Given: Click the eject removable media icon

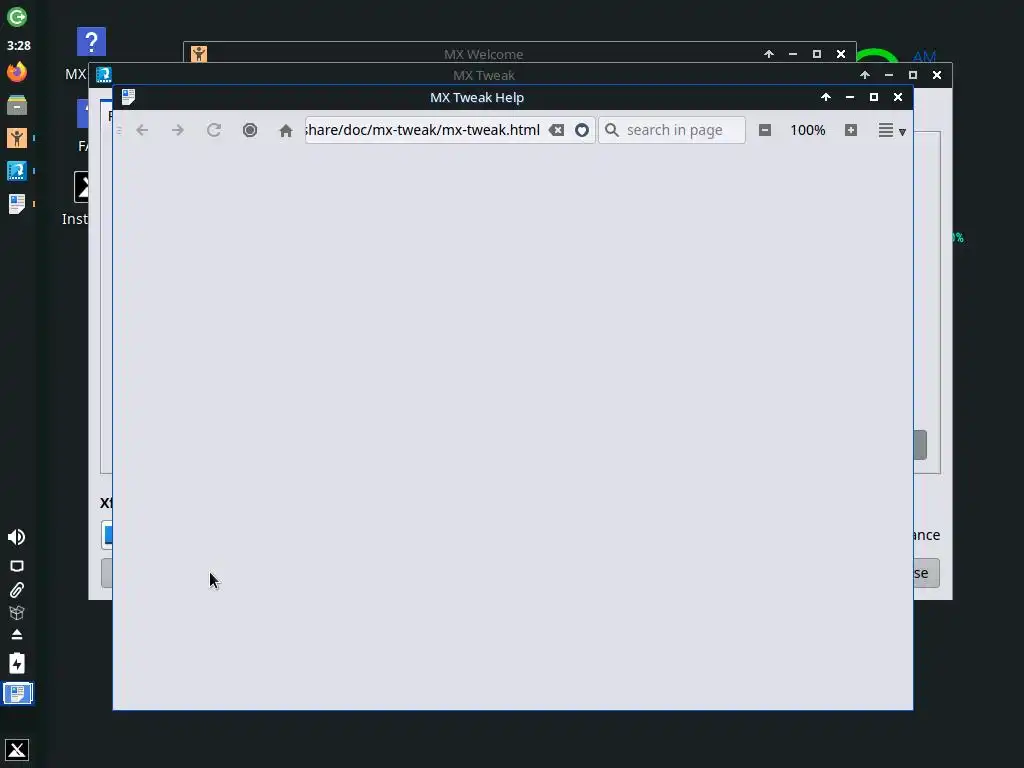Looking at the screenshot, I should 17,635.
